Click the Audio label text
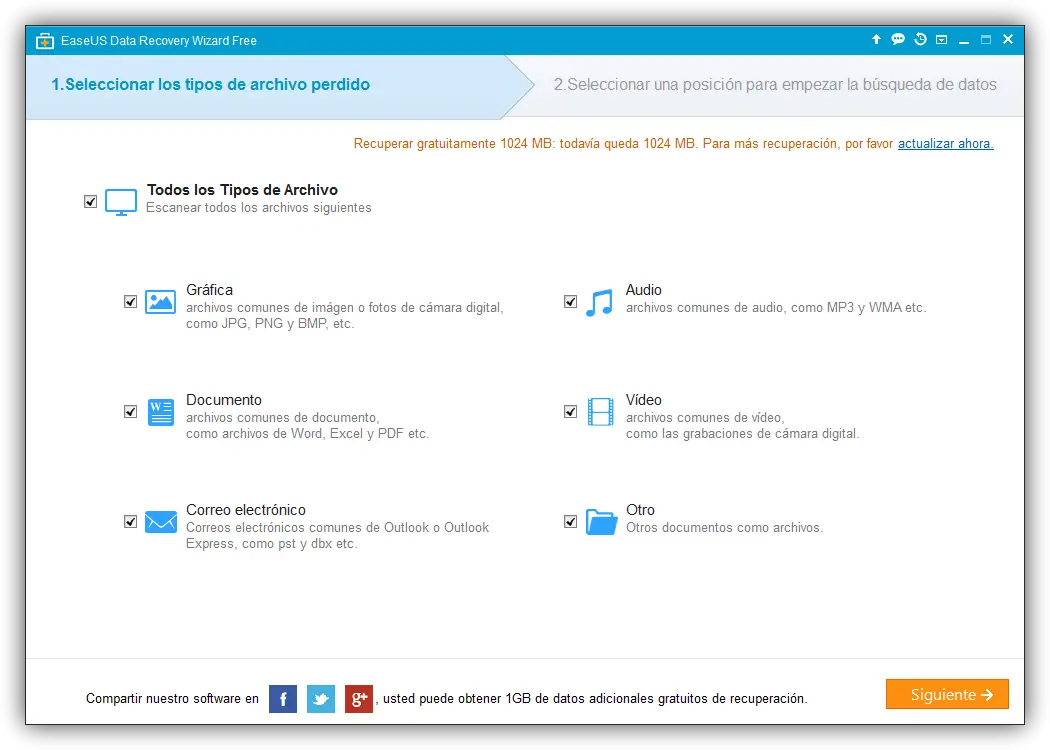The width and height of the screenshot is (1050, 750). (644, 290)
